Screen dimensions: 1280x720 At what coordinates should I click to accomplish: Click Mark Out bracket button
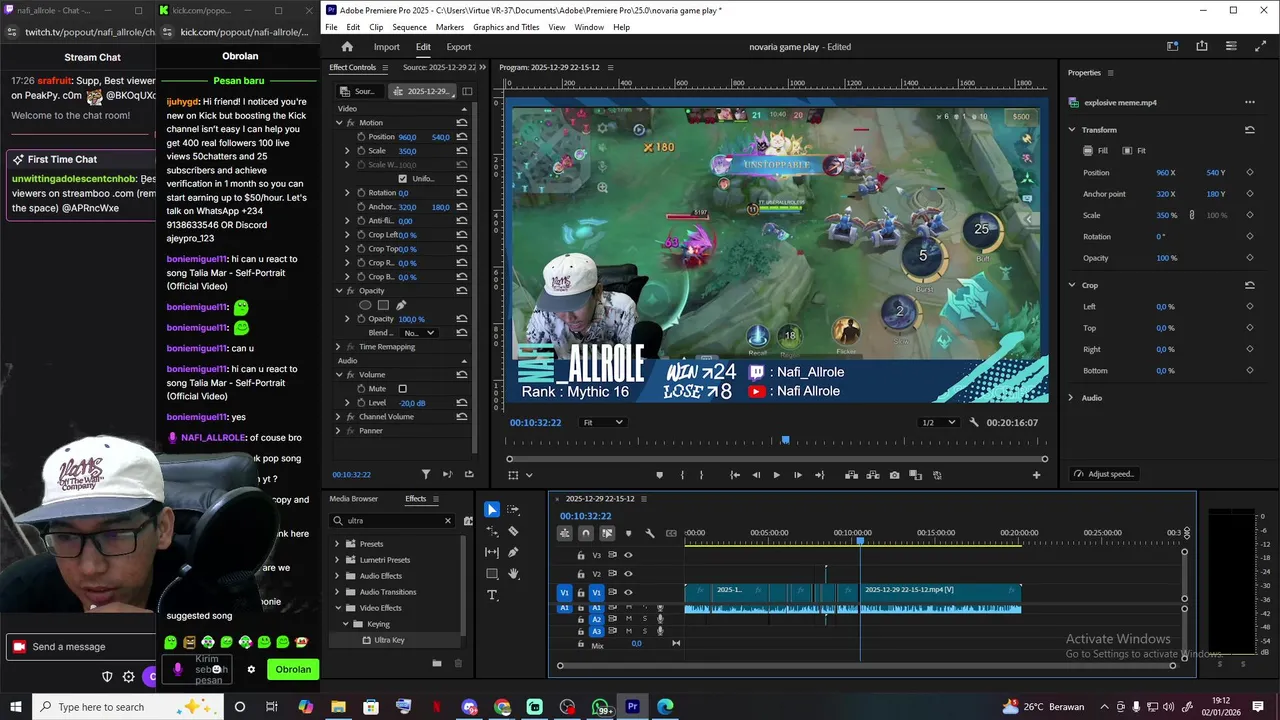coord(701,475)
